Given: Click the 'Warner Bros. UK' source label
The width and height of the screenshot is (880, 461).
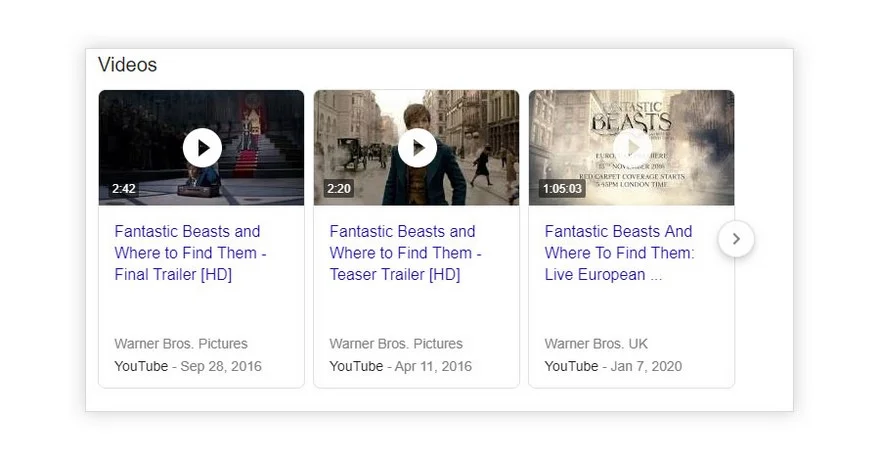Looking at the screenshot, I should click(596, 344).
